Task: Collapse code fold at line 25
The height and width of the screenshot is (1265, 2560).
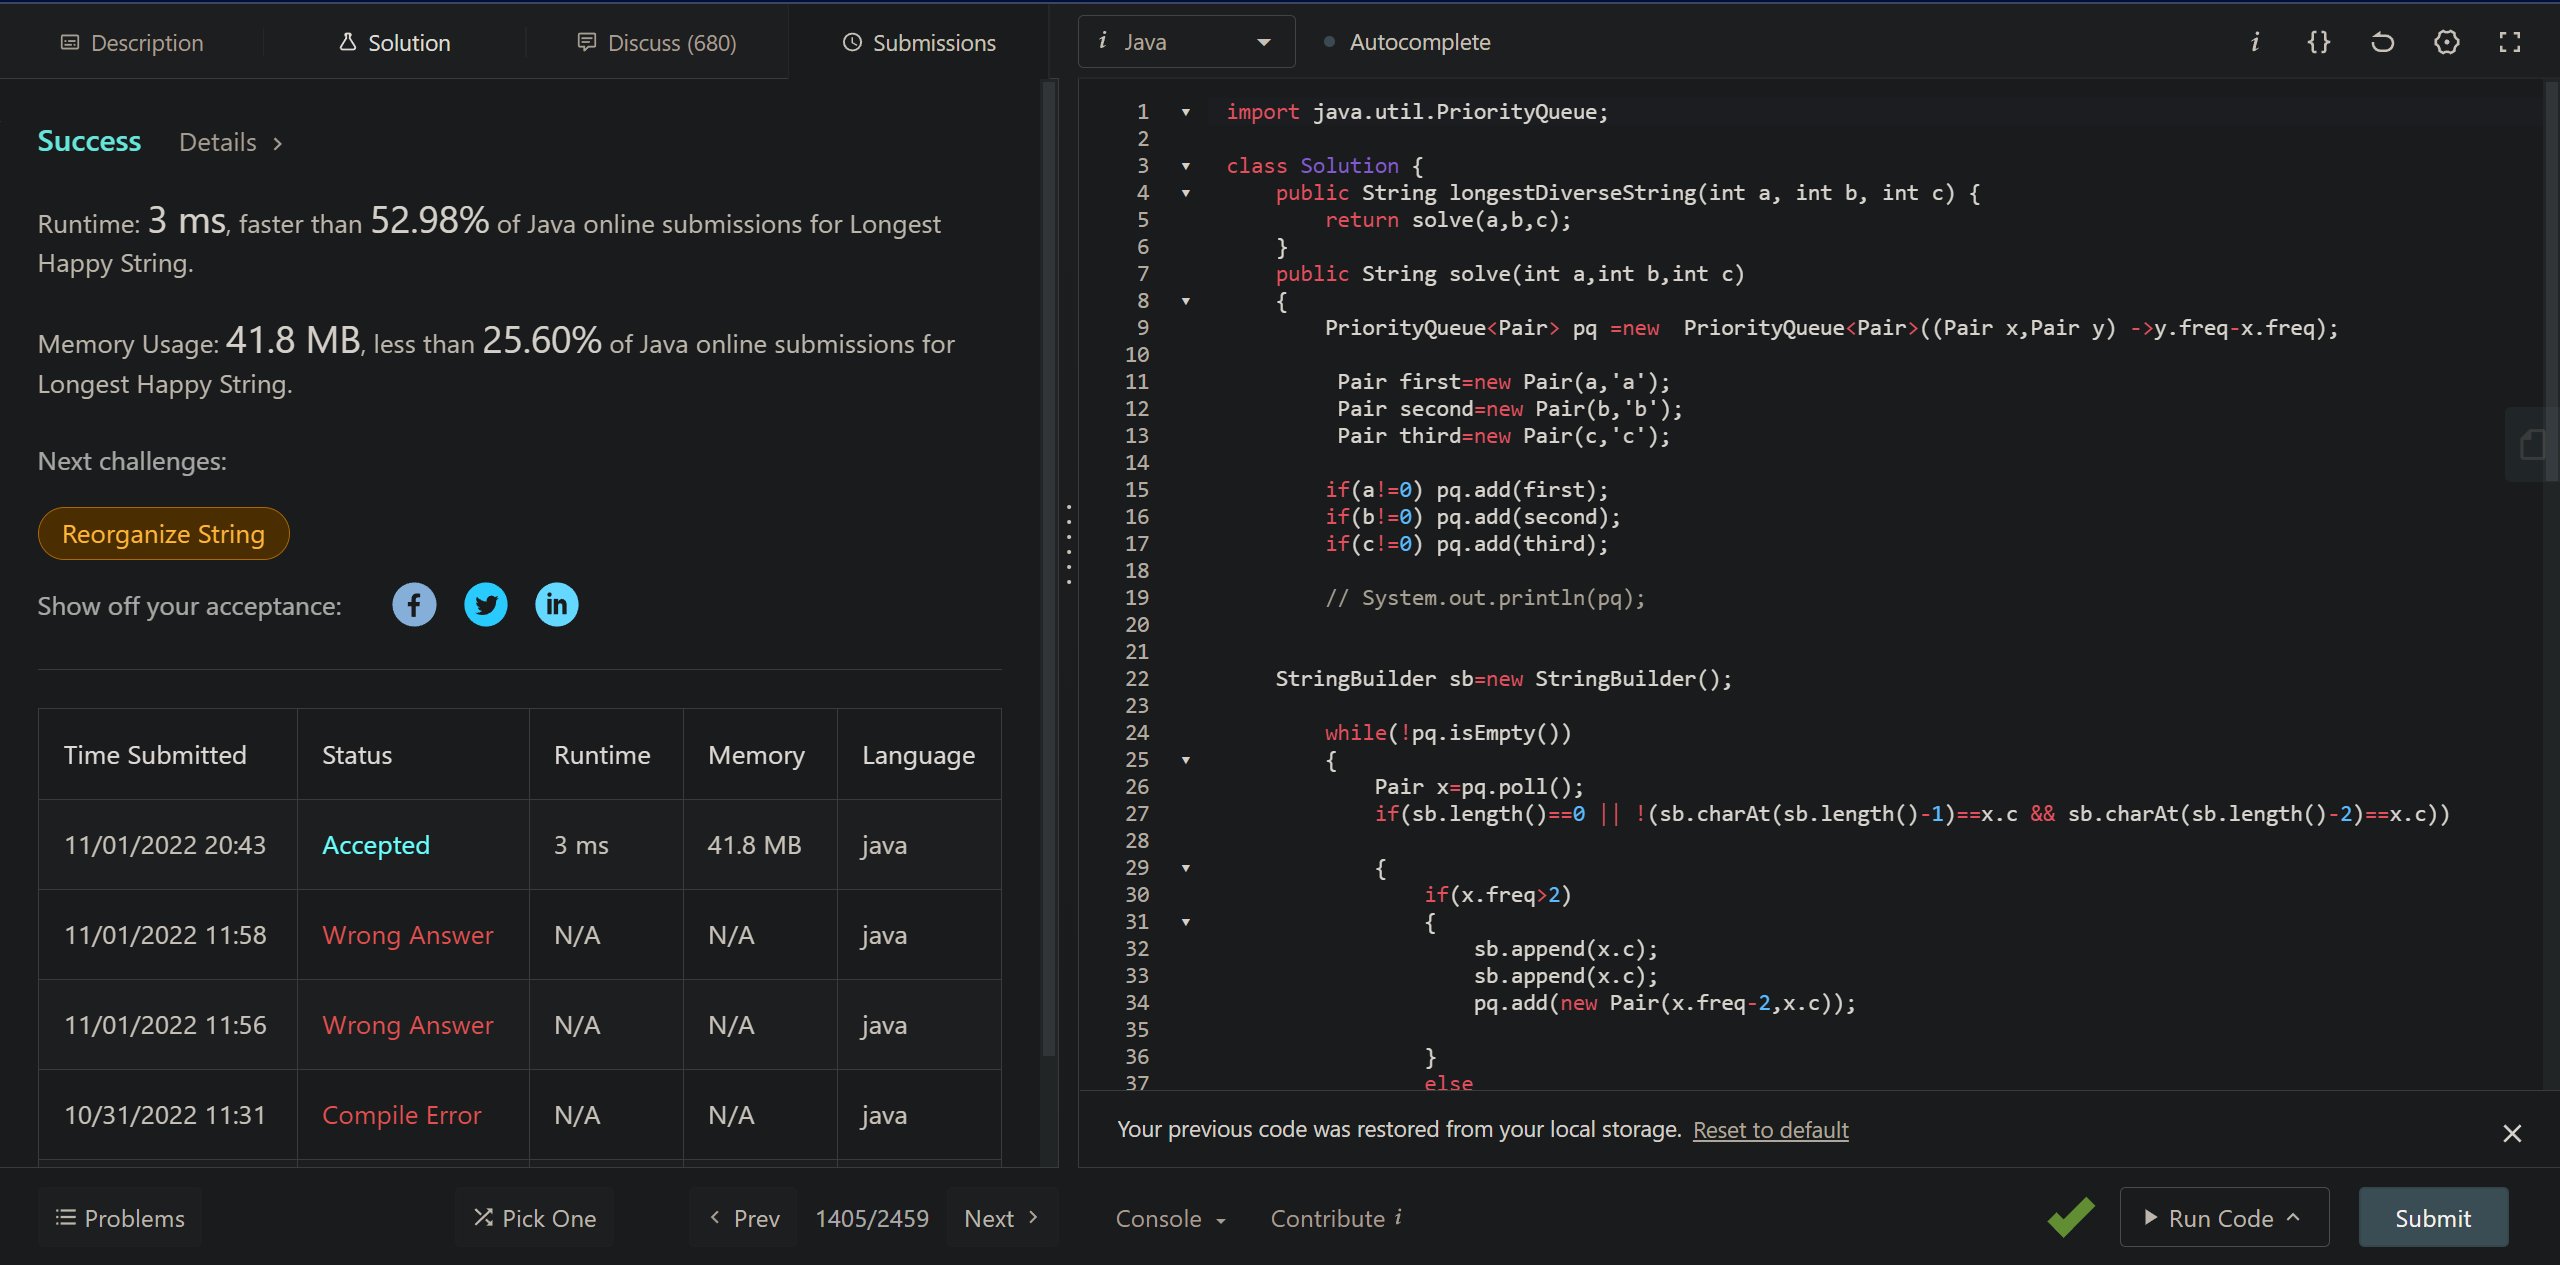Action: [x=1186, y=760]
